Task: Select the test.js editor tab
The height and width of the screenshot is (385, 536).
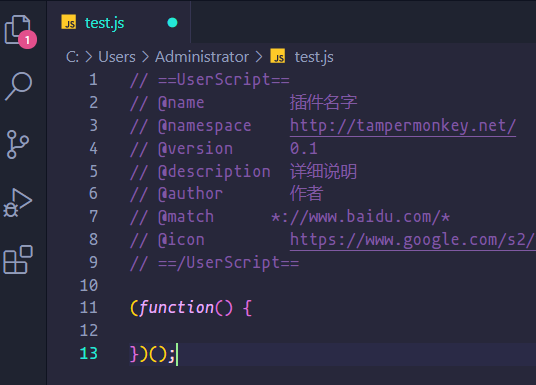Action: [119, 23]
